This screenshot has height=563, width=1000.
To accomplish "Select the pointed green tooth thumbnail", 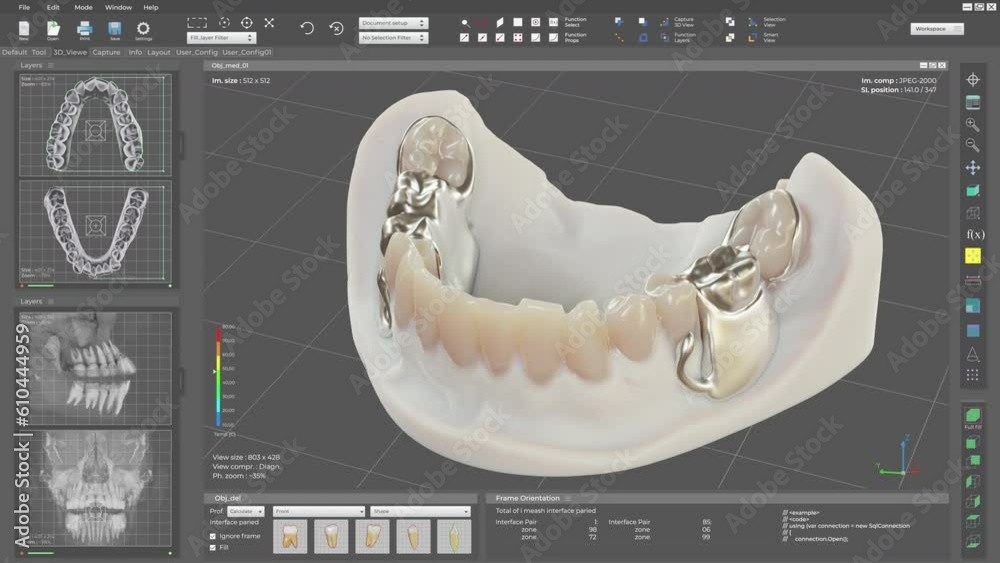I will (x=454, y=536).
